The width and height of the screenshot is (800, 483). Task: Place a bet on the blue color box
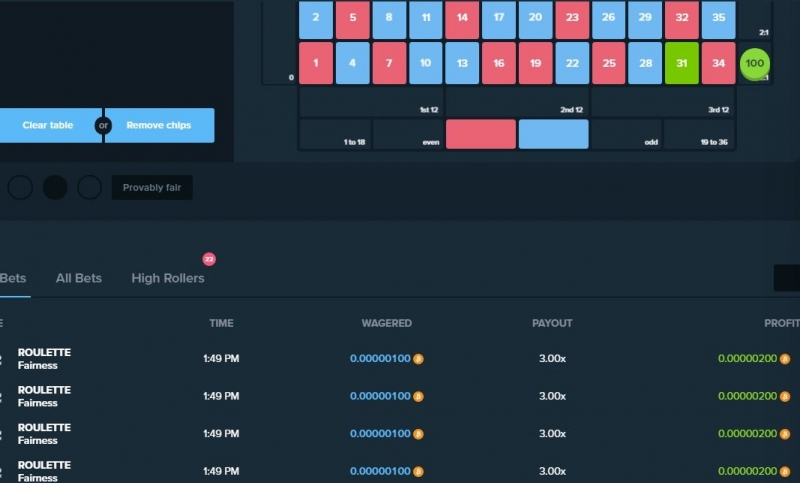coord(554,134)
